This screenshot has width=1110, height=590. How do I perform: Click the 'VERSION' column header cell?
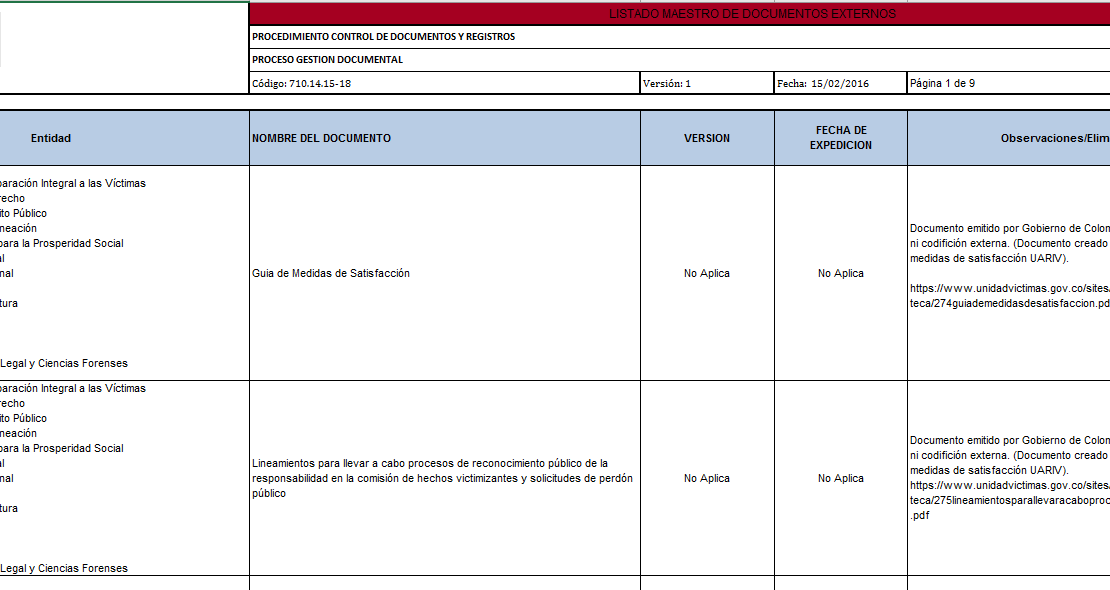[x=707, y=138]
